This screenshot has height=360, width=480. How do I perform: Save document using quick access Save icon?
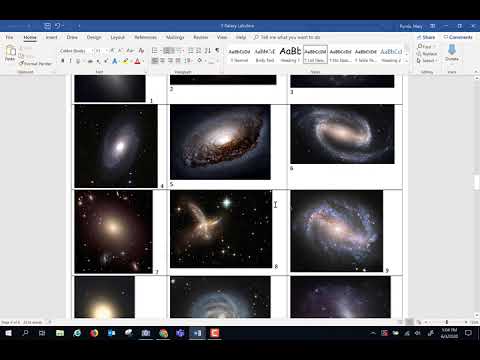point(47,26)
